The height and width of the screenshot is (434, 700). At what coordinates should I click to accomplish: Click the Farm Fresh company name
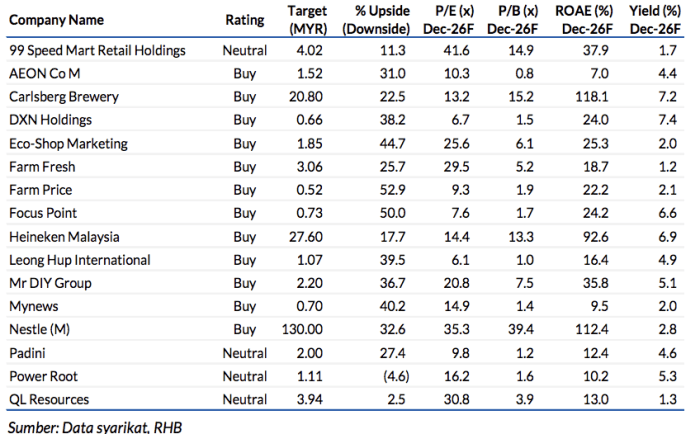pos(41,166)
